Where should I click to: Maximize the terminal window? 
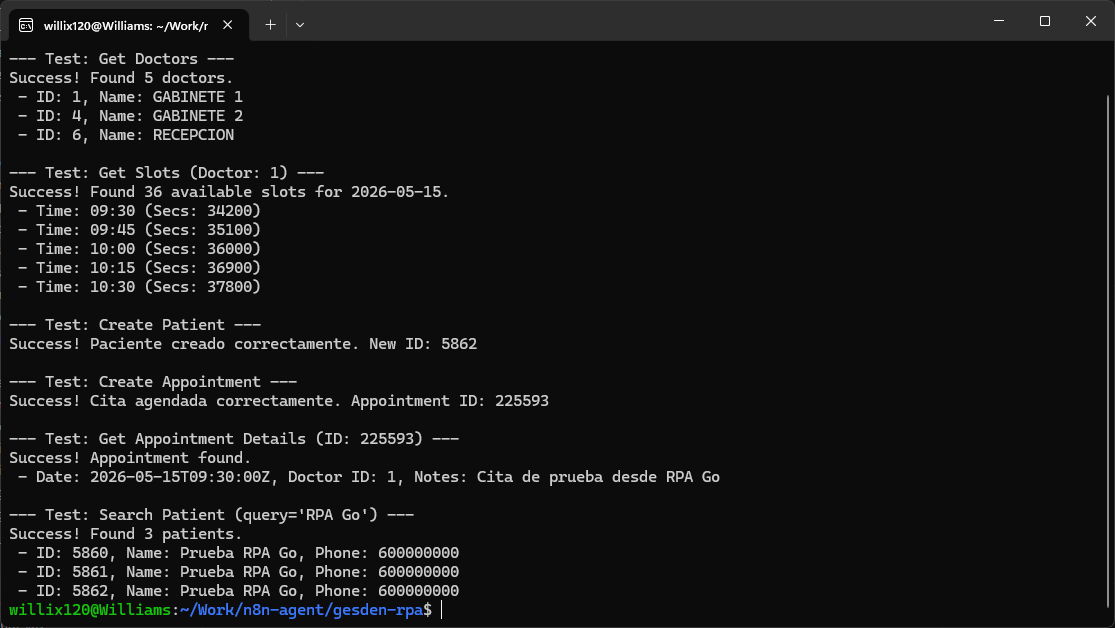point(1045,21)
